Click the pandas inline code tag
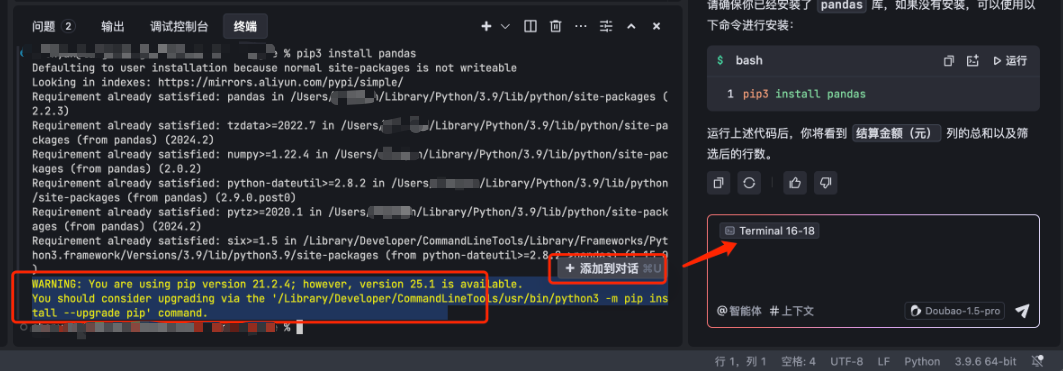Screen dimensions: 1063x371 pyautogui.click(x=841, y=5)
